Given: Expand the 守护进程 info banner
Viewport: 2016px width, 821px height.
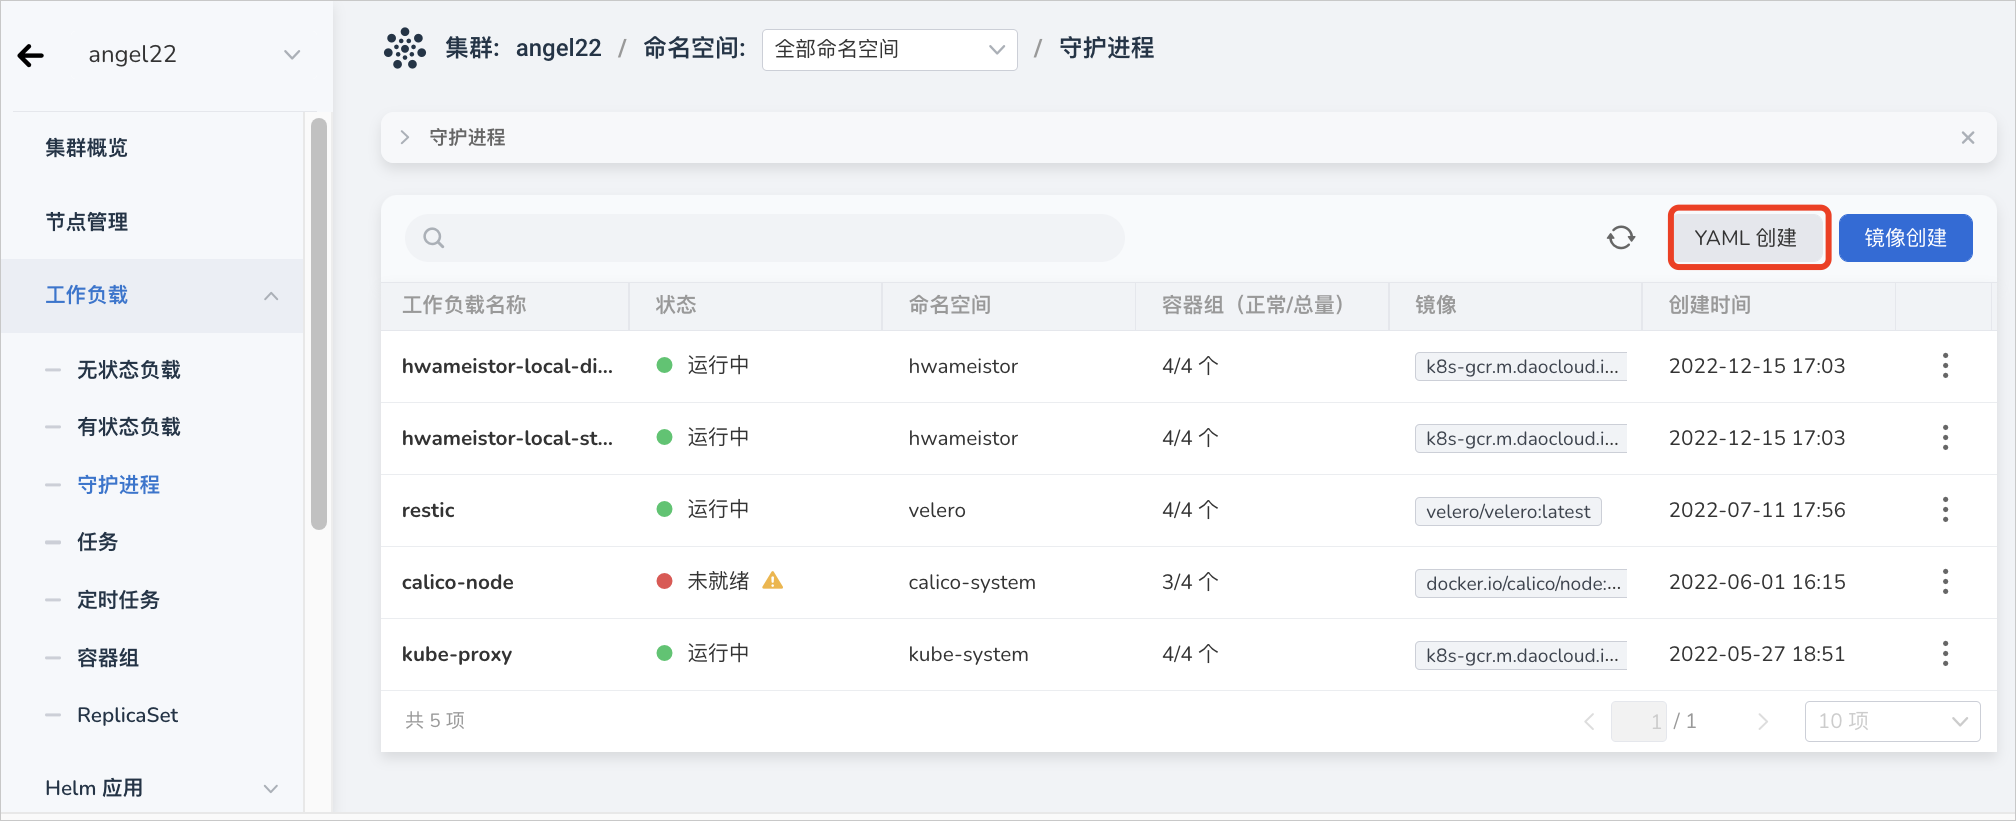Looking at the screenshot, I should point(405,137).
